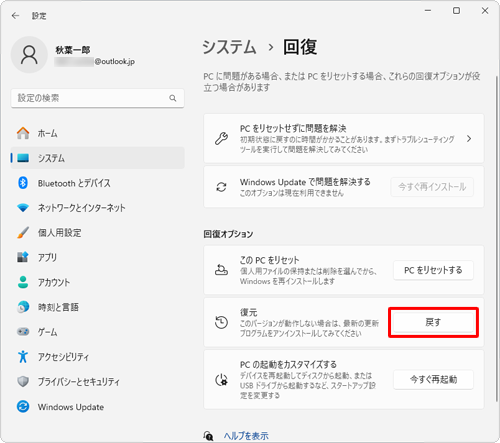Click the Windows Update repair refresh icon

tap(221, 187)
